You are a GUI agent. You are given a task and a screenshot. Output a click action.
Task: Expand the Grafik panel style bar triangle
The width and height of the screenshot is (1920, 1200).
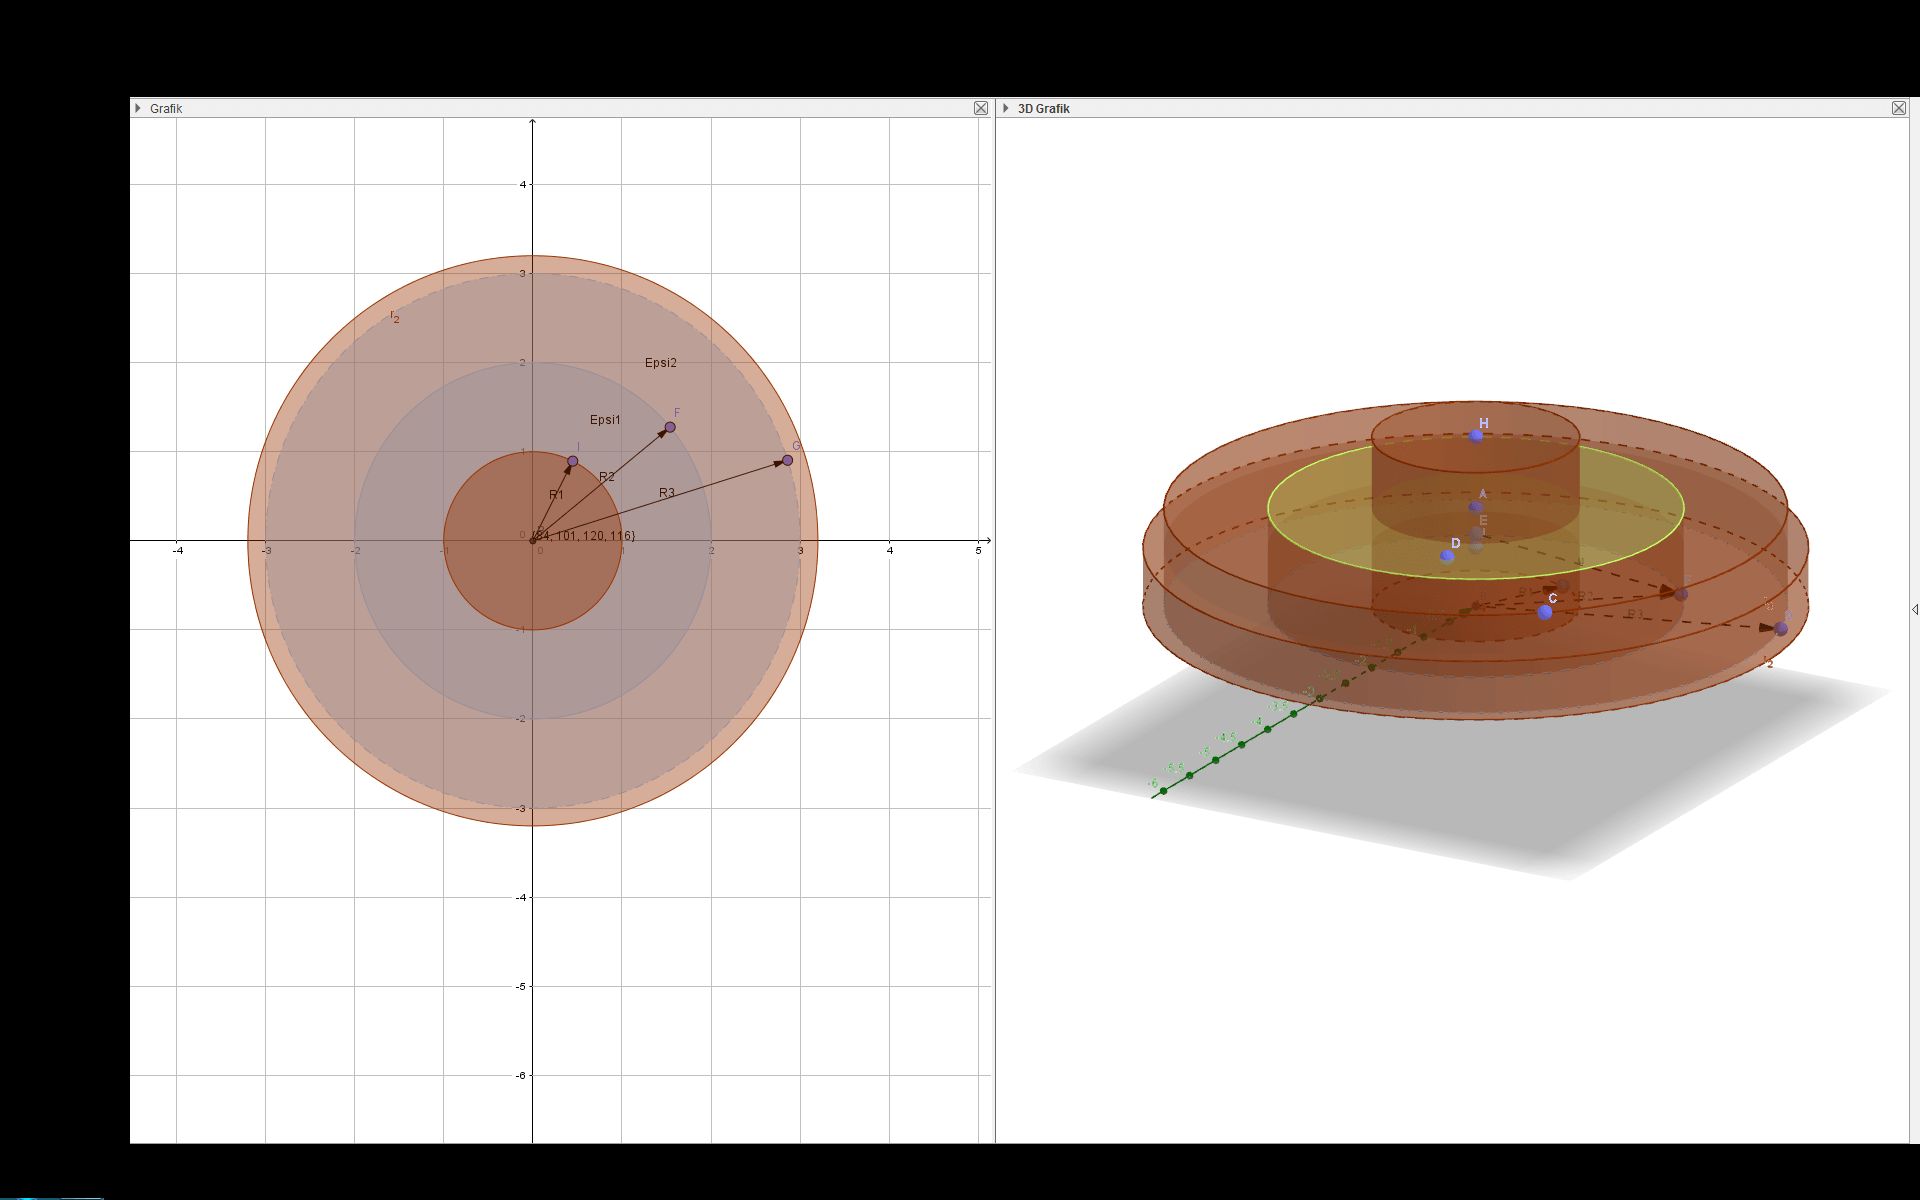pyautogui.click(x=138, y=108)
